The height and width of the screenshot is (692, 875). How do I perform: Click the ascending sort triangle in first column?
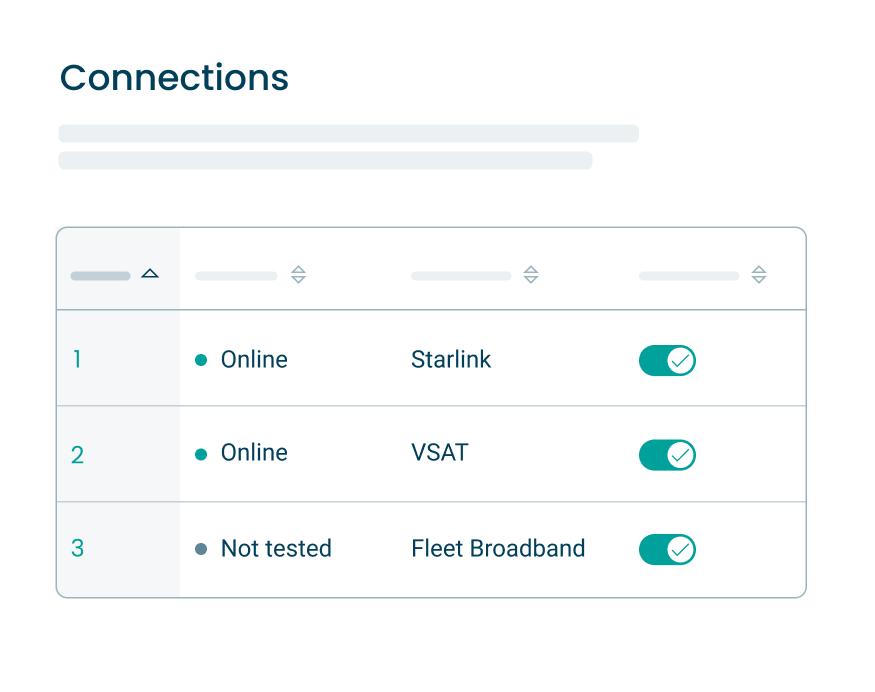[150, 272]
